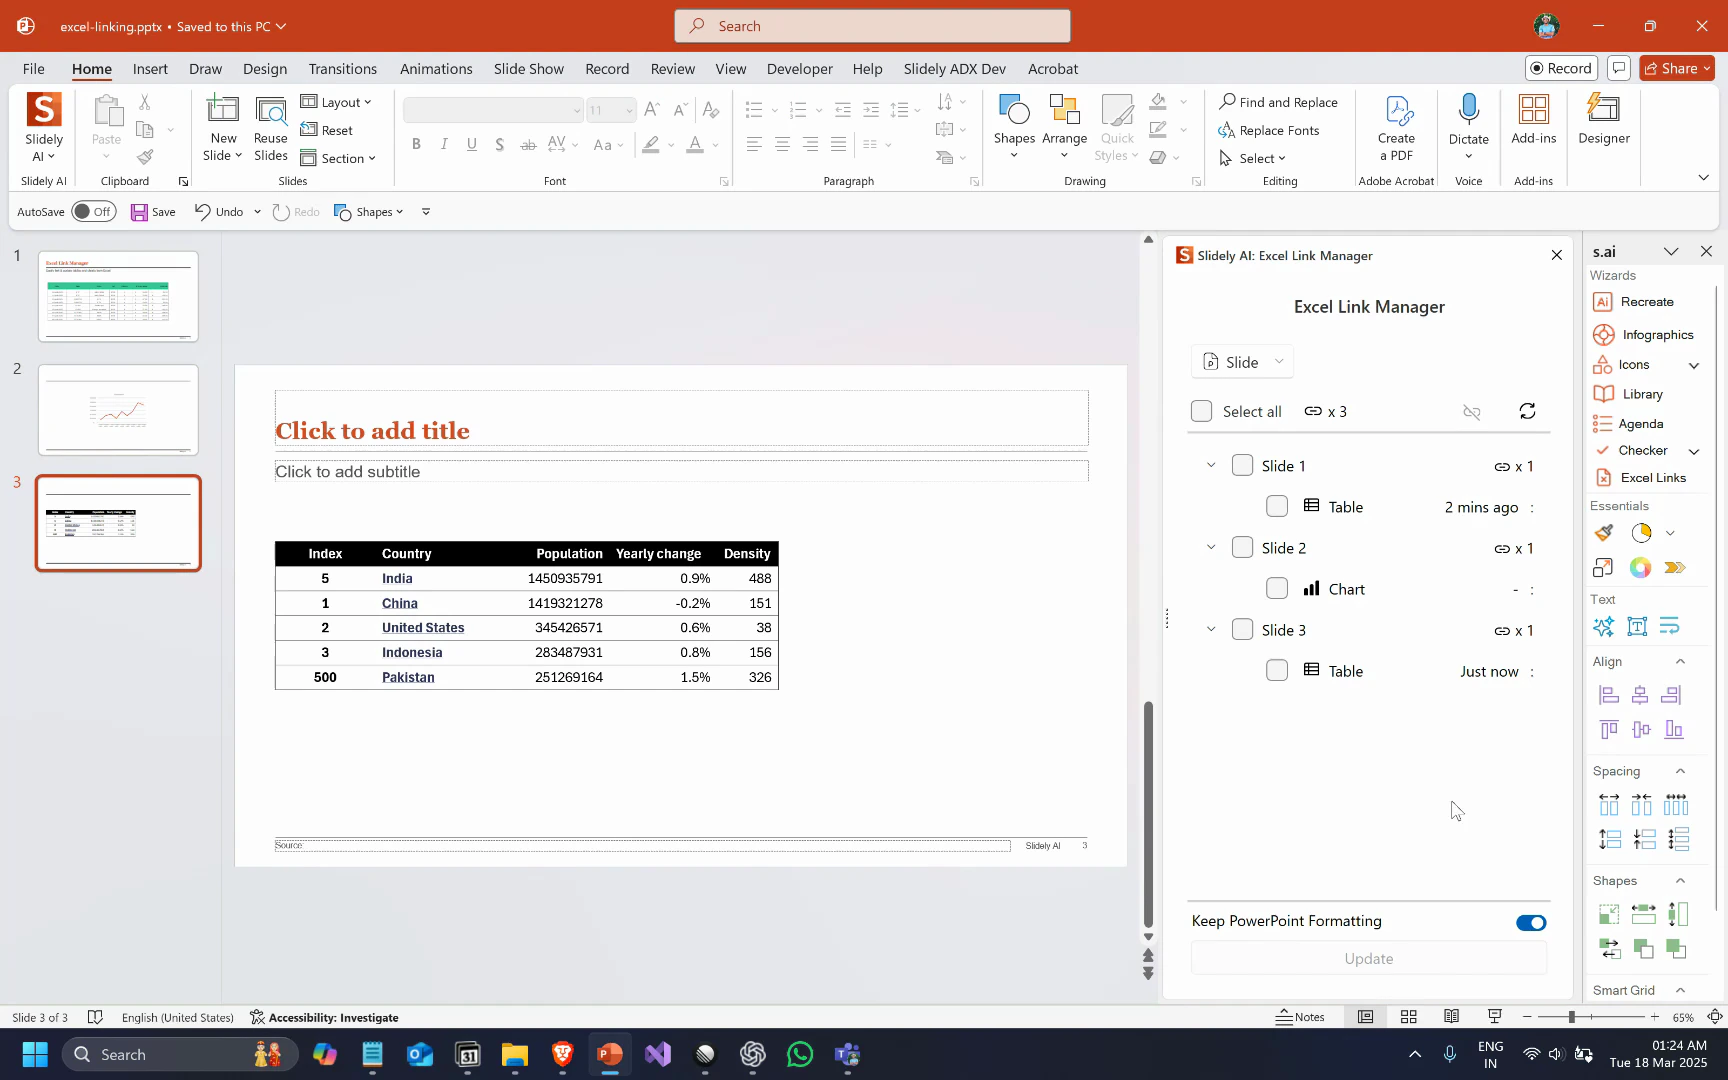The height and width of the screenshot is (1080, 1728).
Task: Check the Select all checkbox
Action: click(1201, 411)
